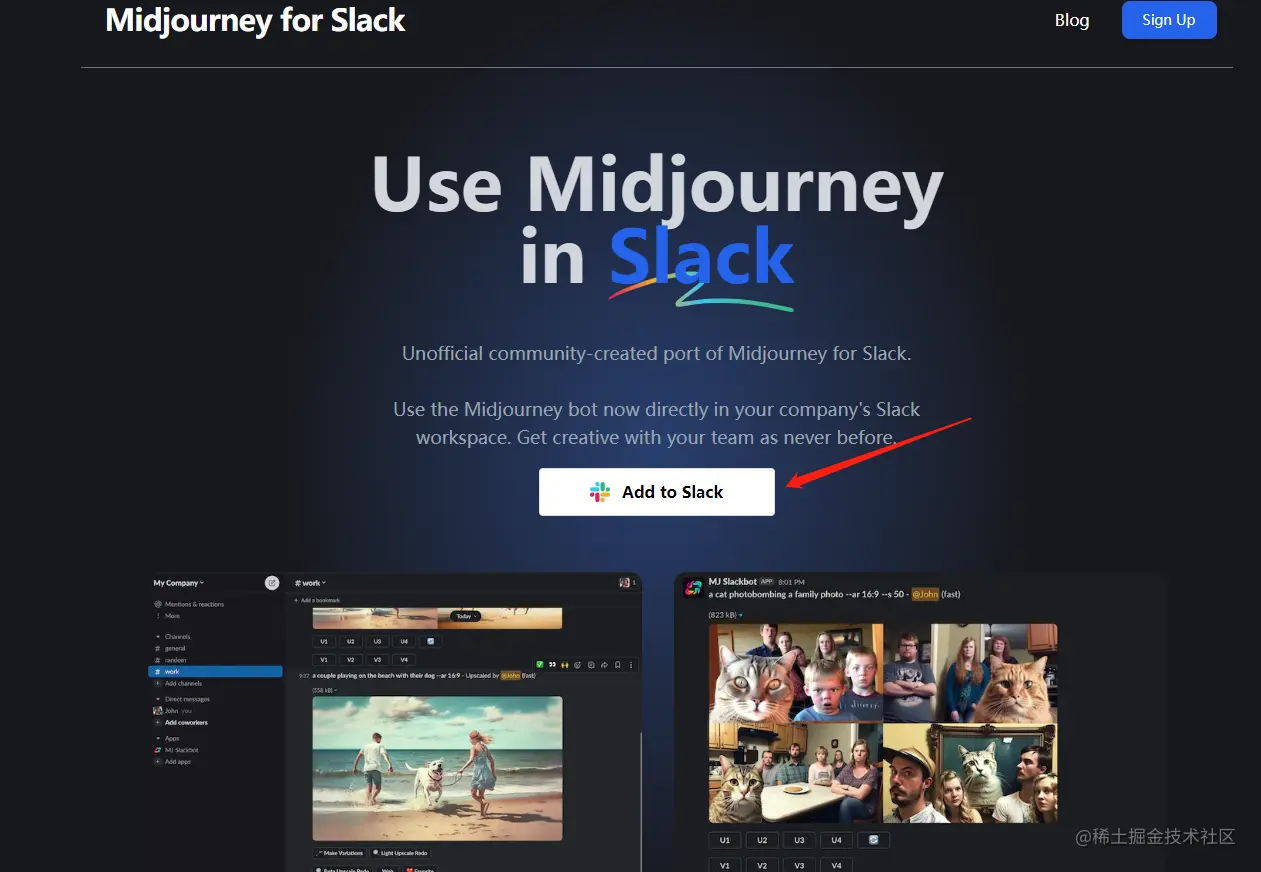The width and height of the screenshot is (1261, 872).
Task: Click the Midjourney for Slack site title
Action: [x=255, y=20]
